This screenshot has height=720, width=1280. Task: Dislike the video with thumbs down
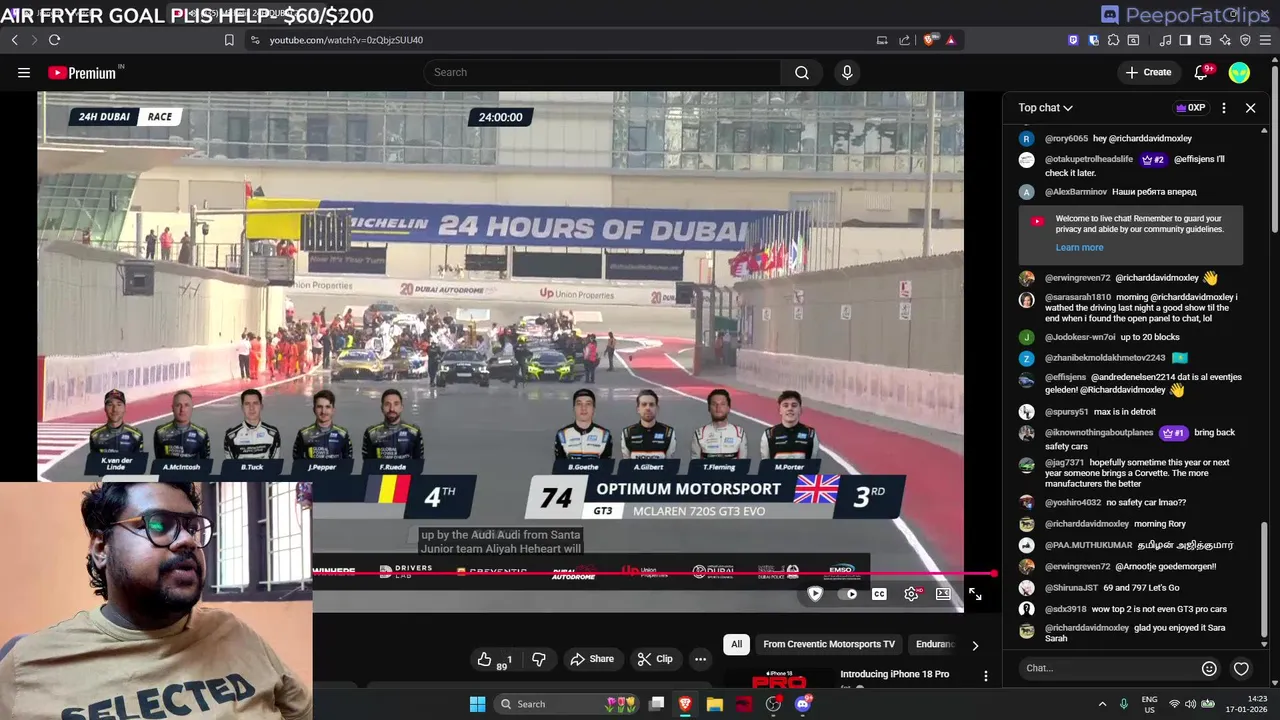(539, 659)
